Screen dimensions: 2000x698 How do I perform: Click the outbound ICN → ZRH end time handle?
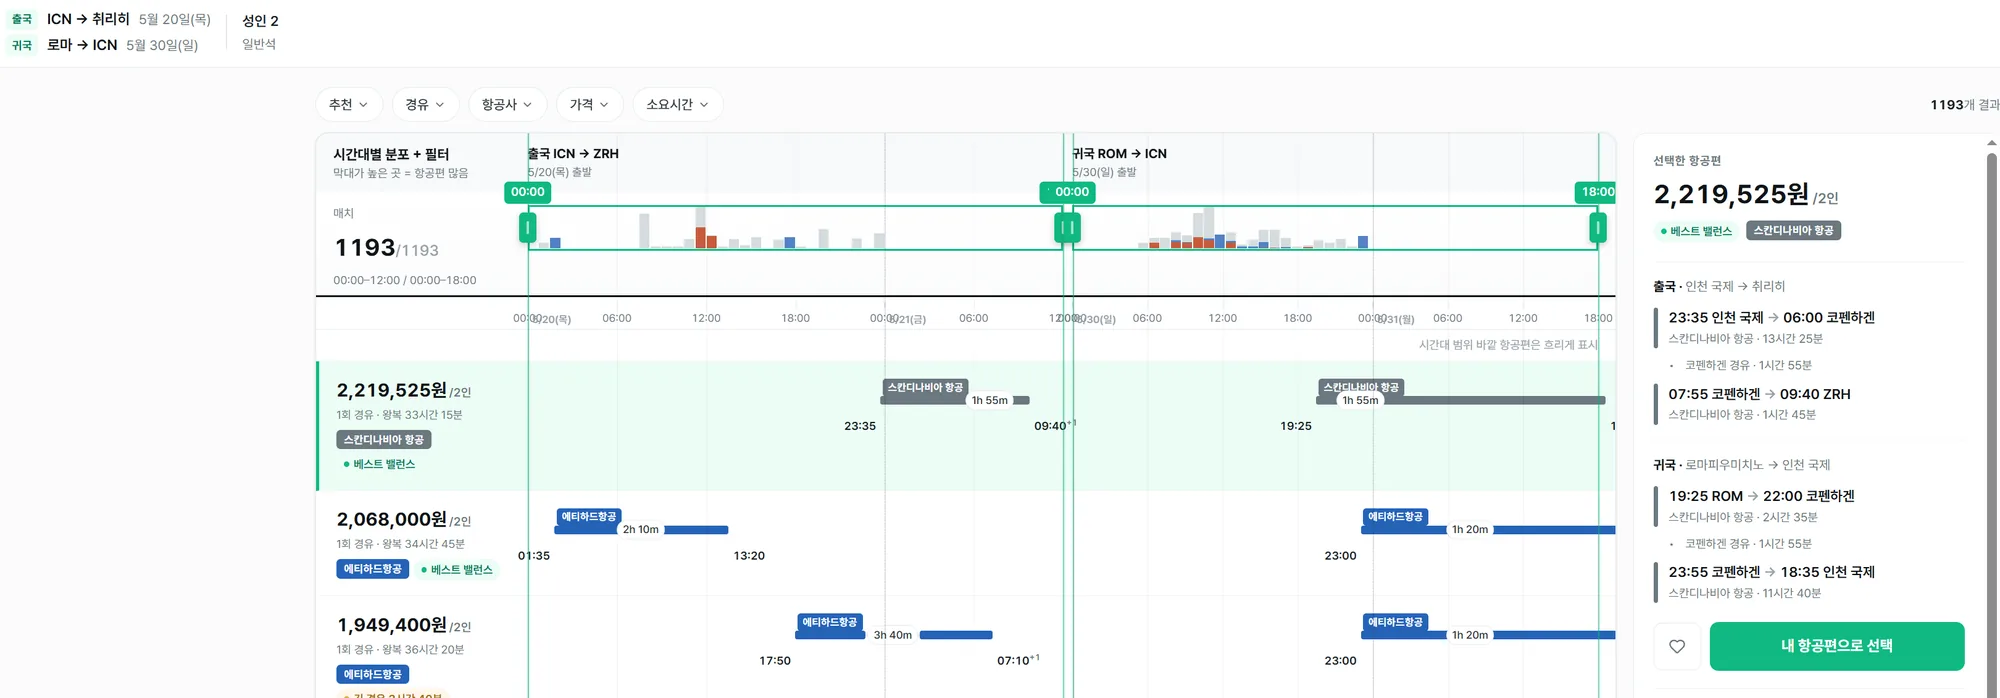(1062, 228)
